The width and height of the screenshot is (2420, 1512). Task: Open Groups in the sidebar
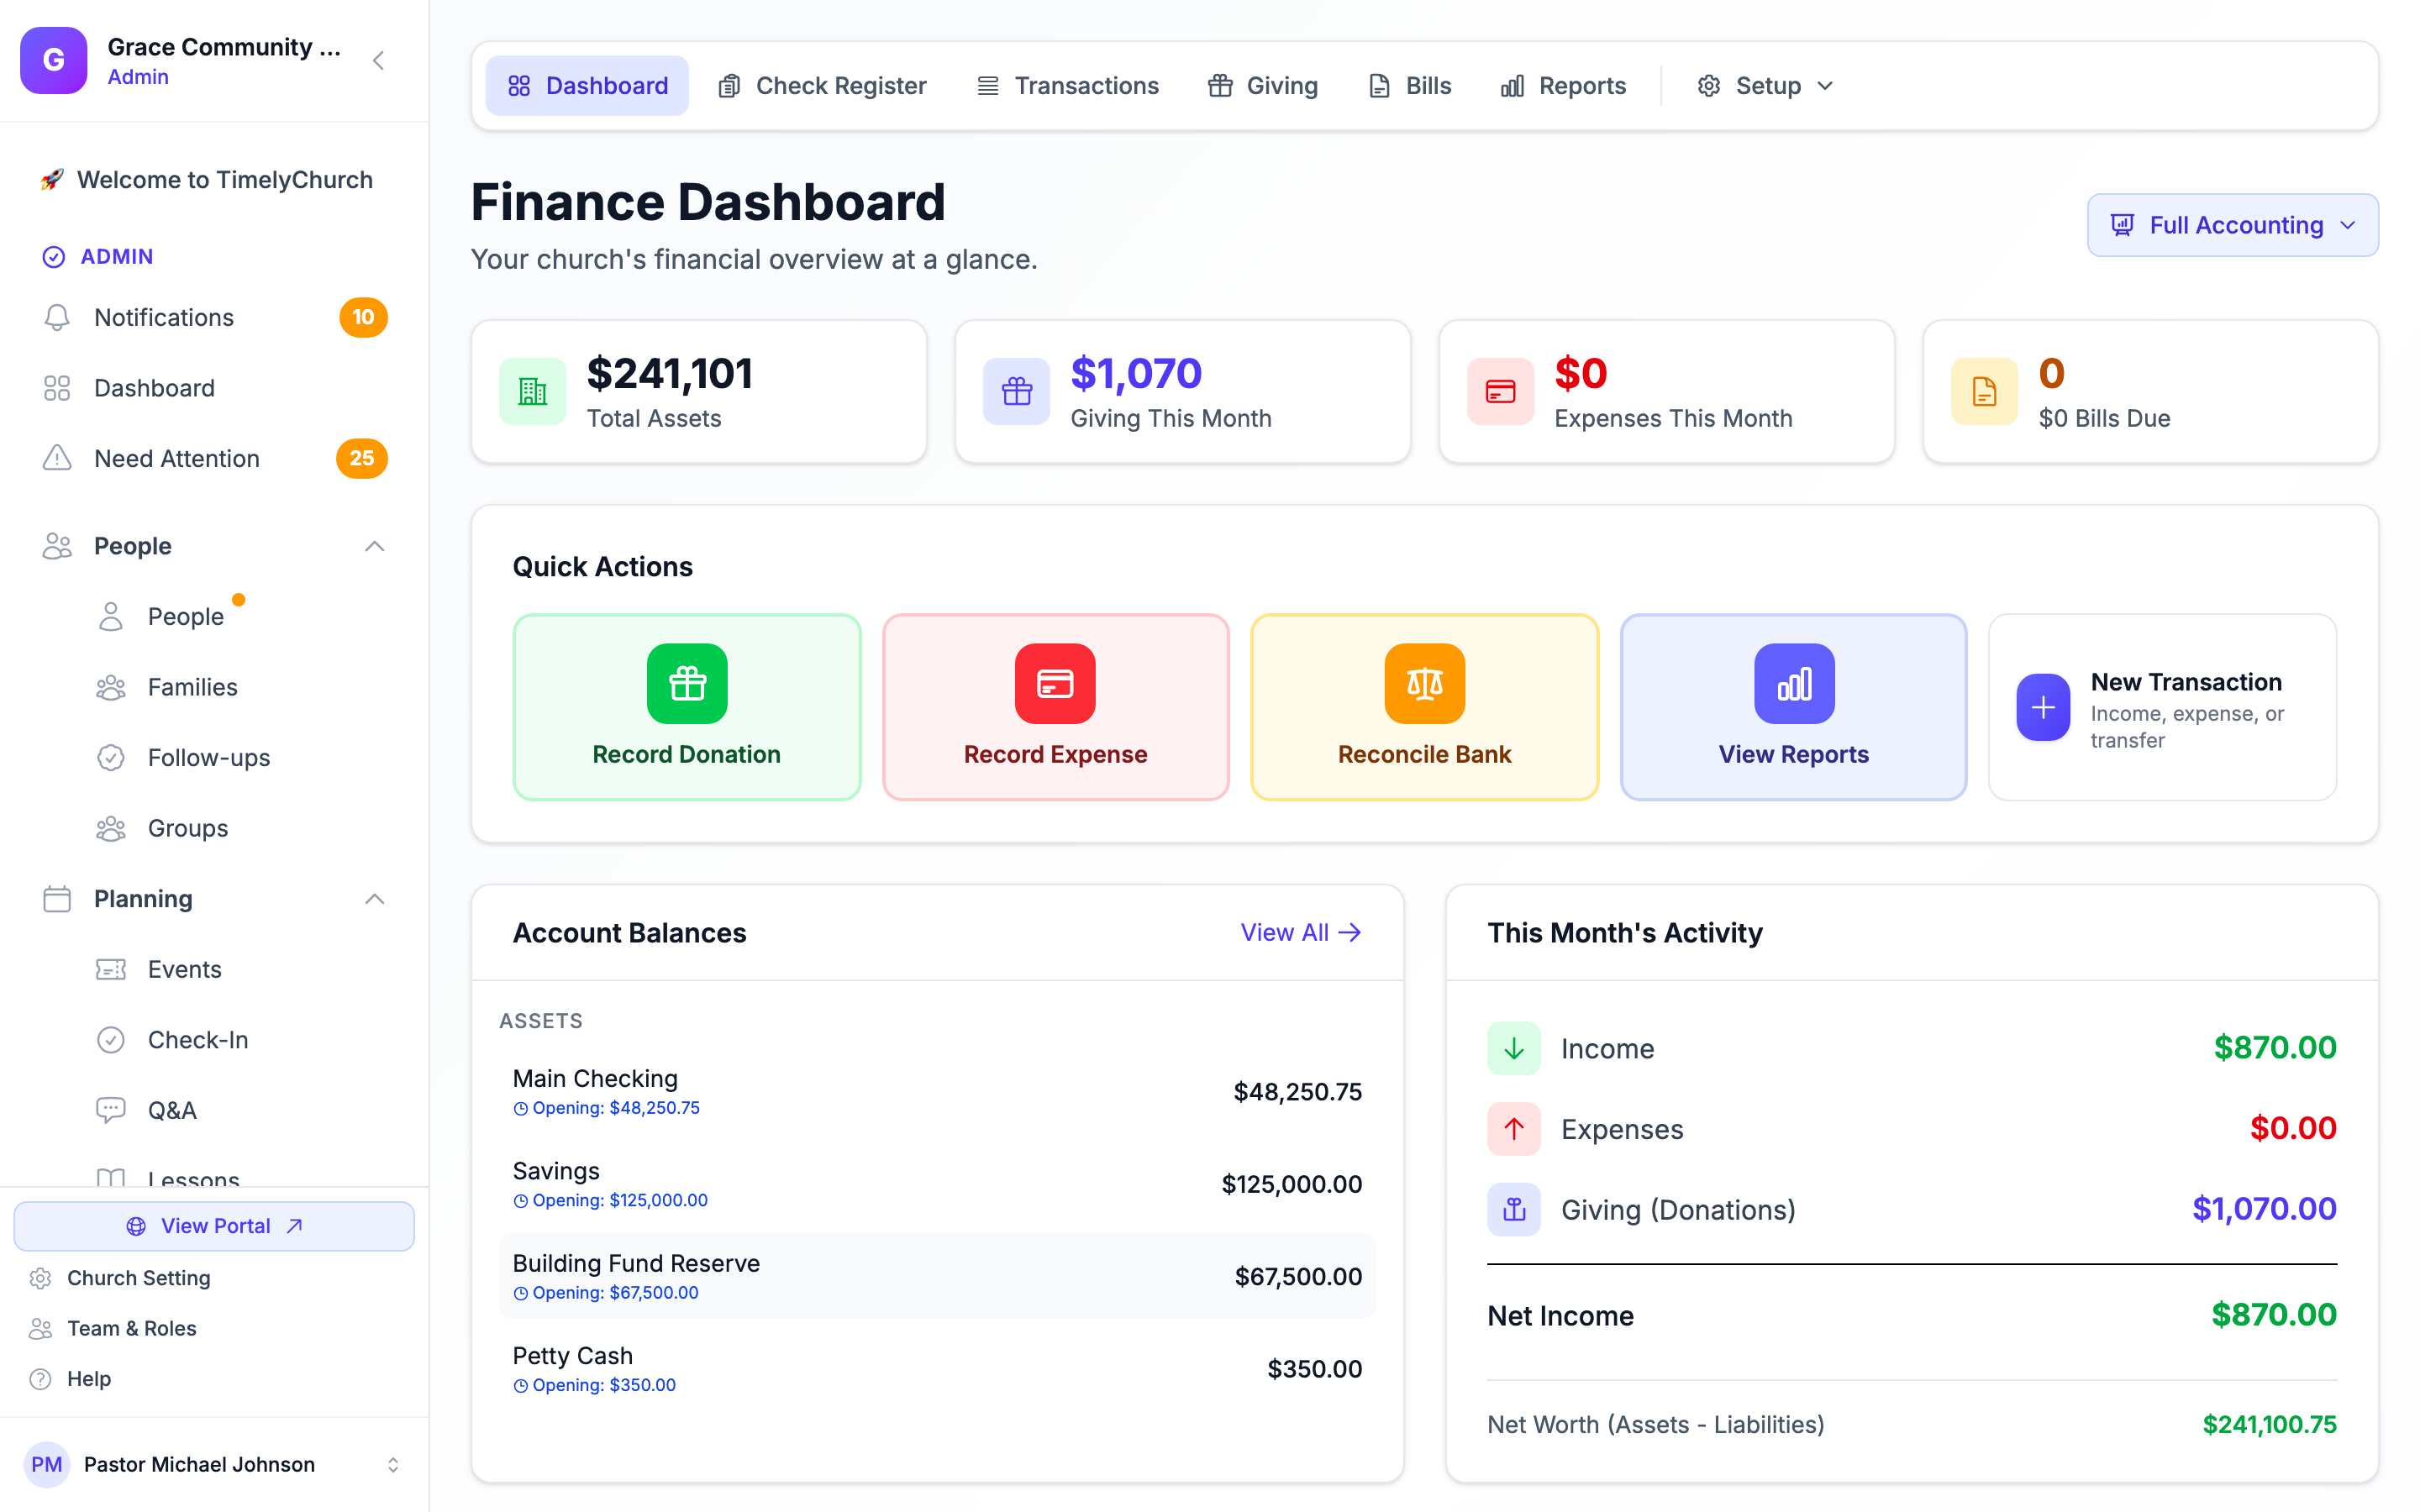pos(188,828)
